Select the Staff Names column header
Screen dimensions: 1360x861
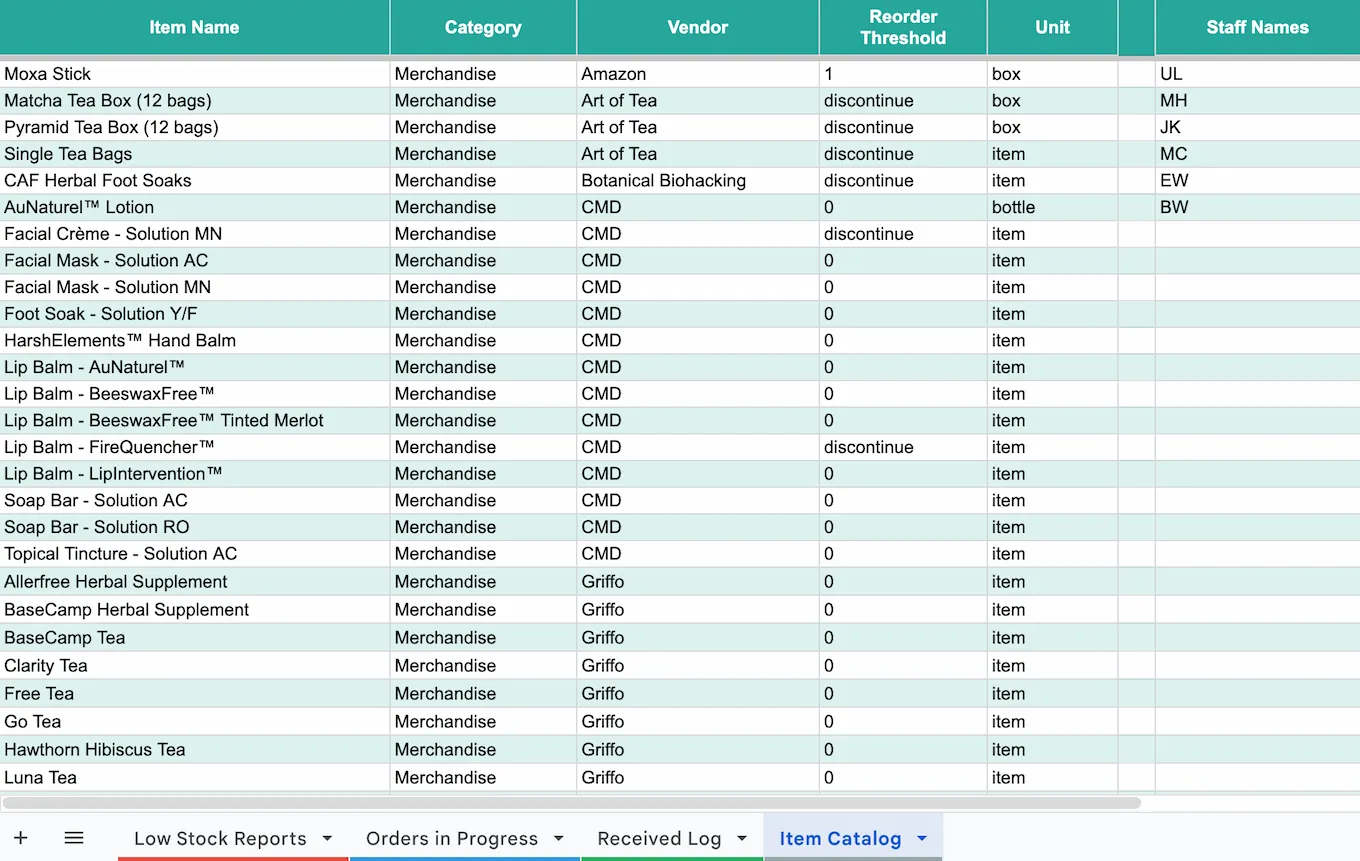pyautogui.click(x=1257, y=27)
